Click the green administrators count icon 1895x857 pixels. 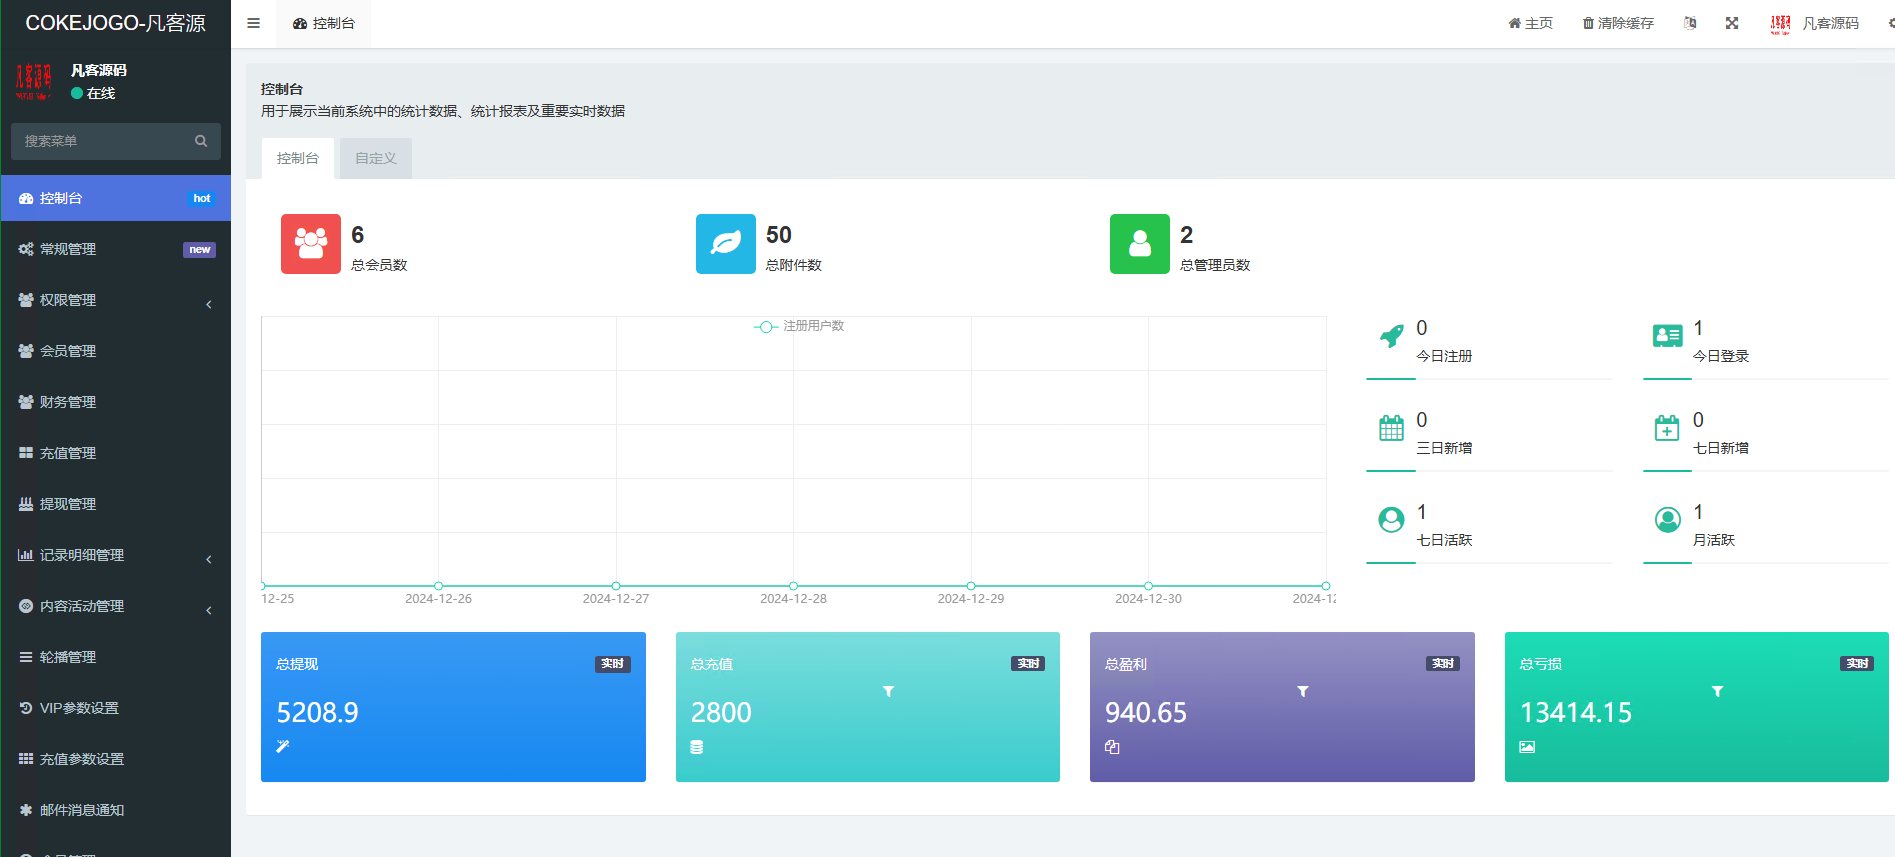(1139, 244)
